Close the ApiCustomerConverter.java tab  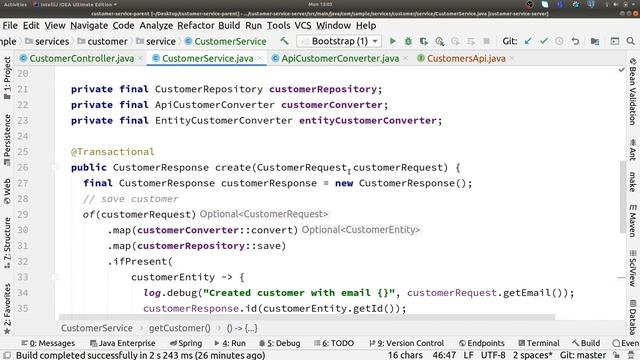[405, 59]
